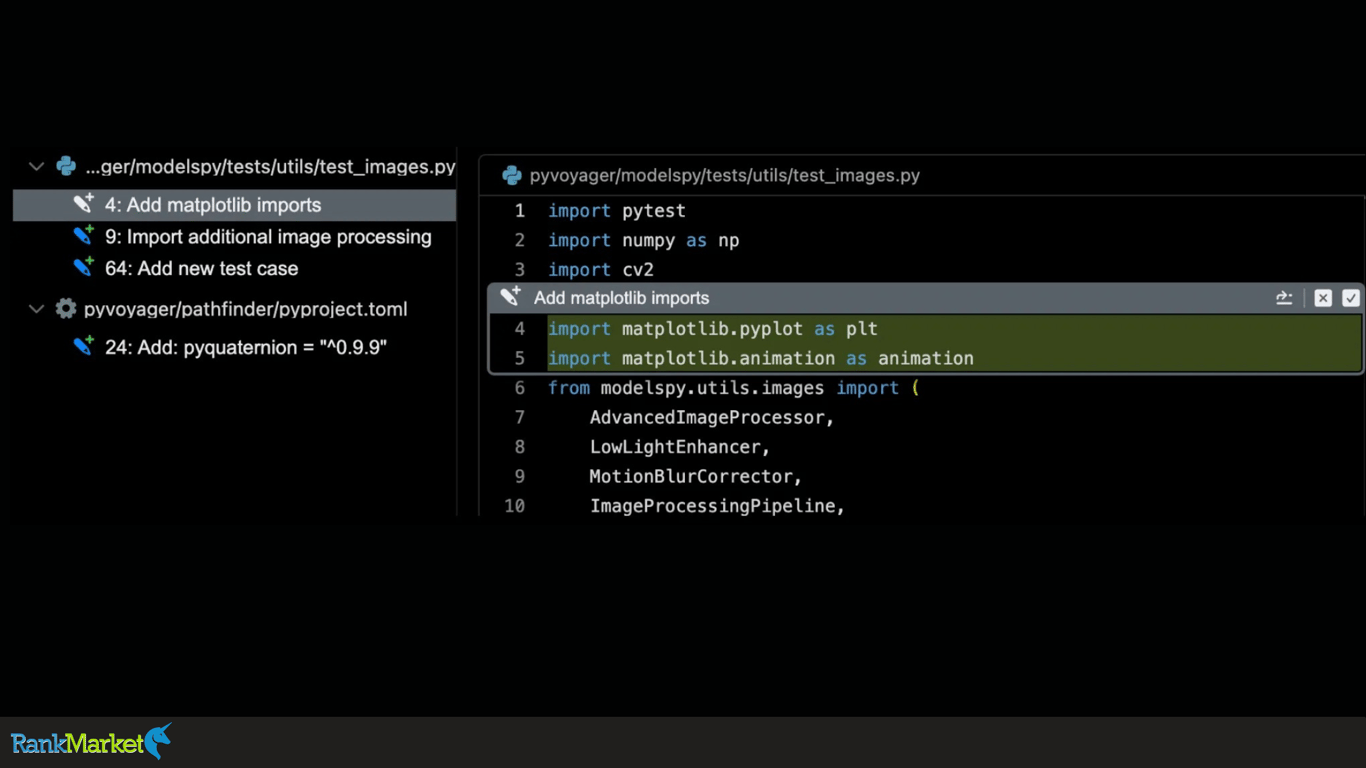Reject the matplotlib imports change via the X
The width and height of the screenshot is (1366, 768).
pyautogui.click(x=1323, y=297)
